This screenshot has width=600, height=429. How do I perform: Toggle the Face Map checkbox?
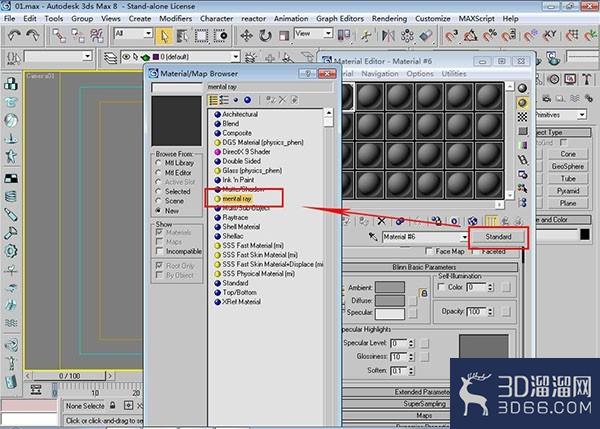(x=429, y=251)
